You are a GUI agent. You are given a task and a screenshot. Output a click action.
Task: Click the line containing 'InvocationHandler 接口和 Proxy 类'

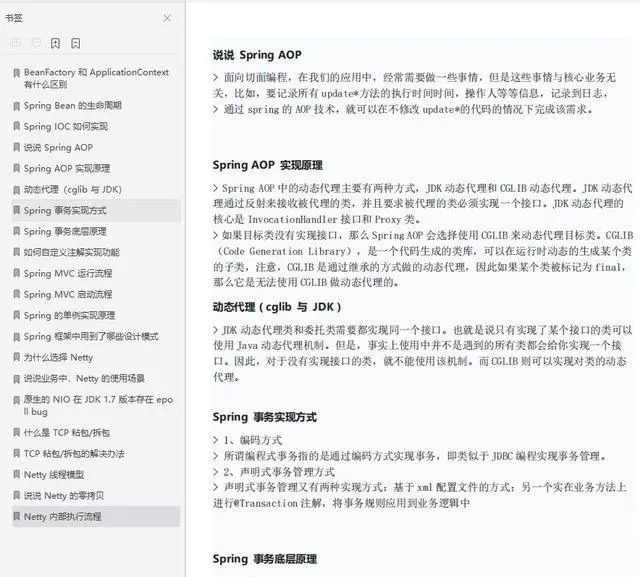pos(317,220)
